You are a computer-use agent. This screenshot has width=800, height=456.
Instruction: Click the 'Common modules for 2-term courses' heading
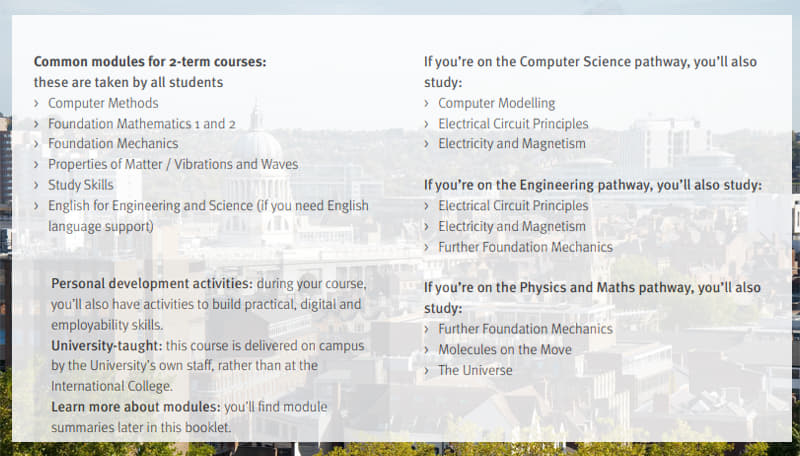[150, 62]
